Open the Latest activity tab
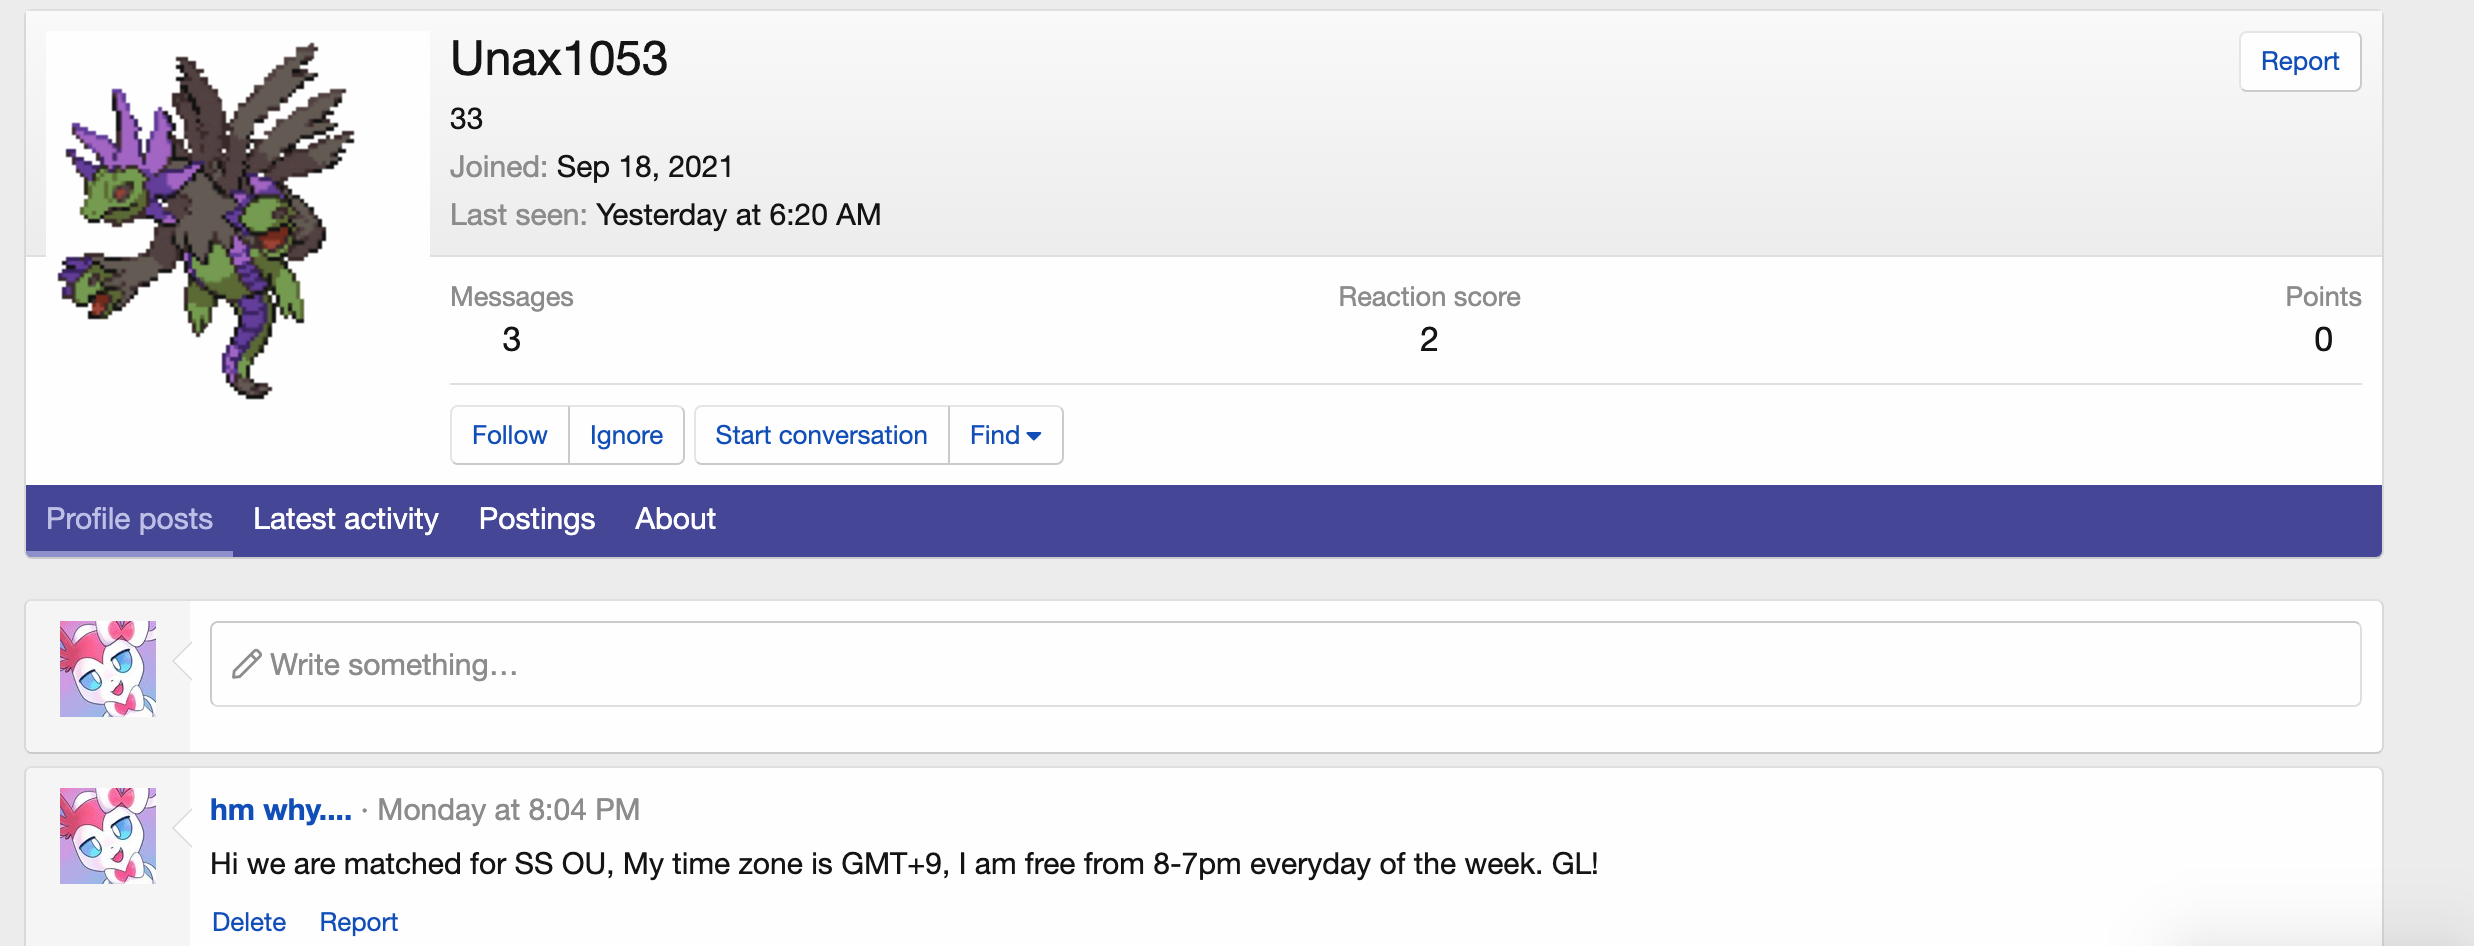The width and height of the screenshot is (2474, 946). [x=345, y=519]
